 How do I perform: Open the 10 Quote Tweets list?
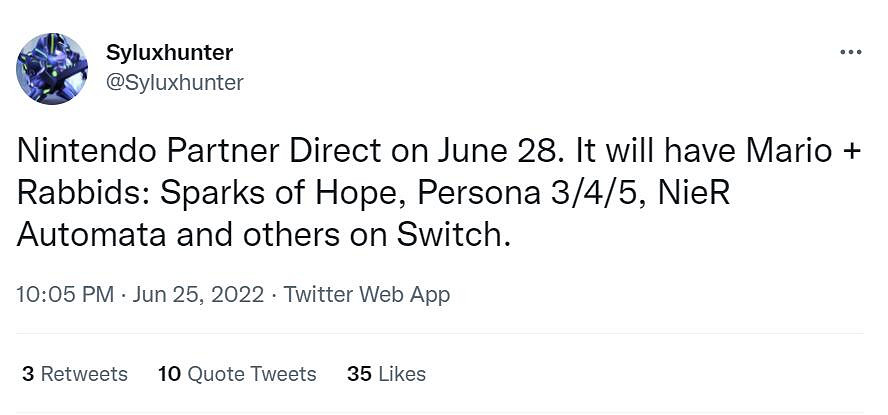pyautogui.click(x=237, y=374)
